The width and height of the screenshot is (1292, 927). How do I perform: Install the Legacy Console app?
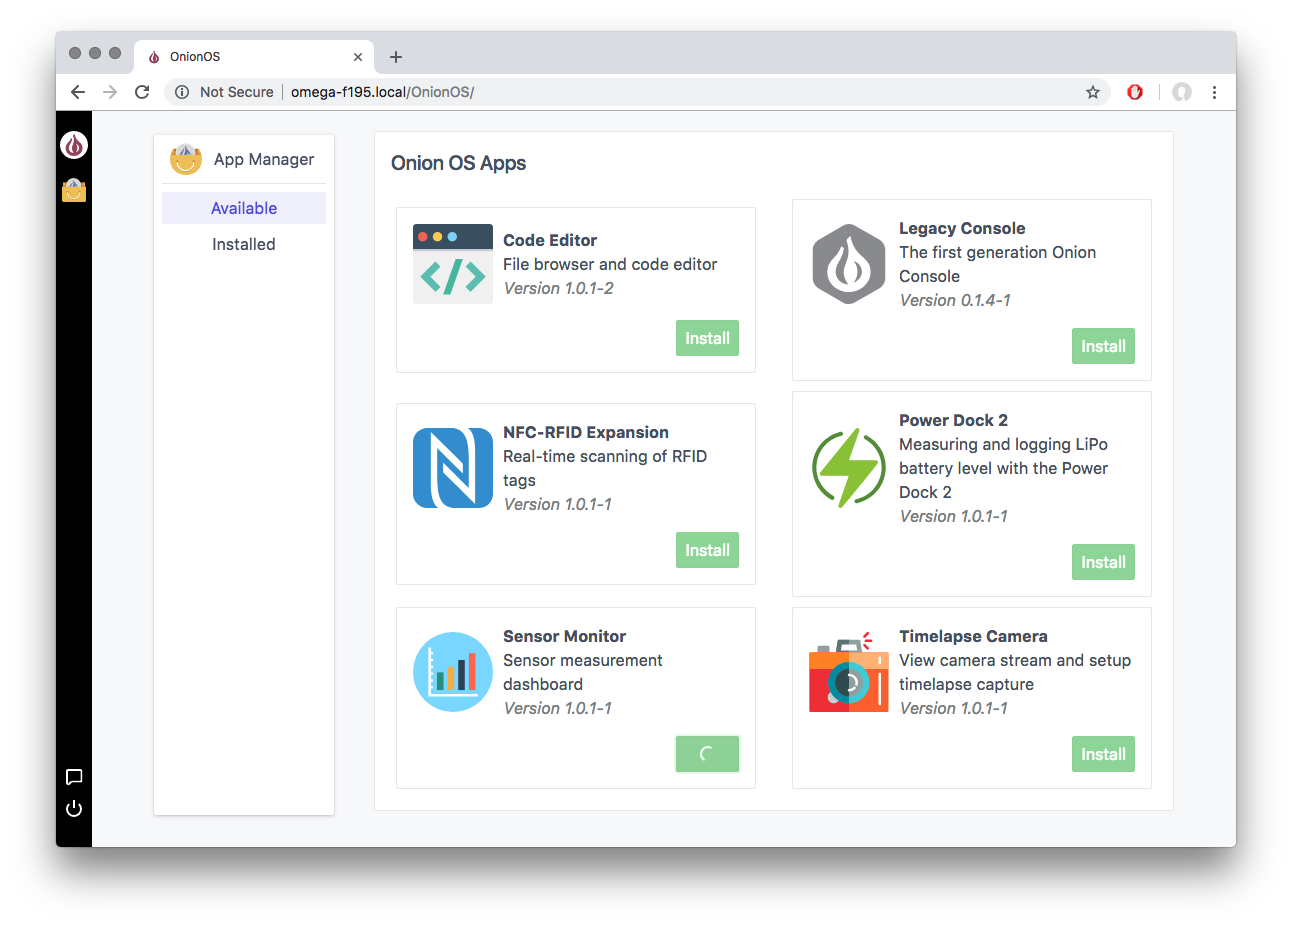[1103, 345]
